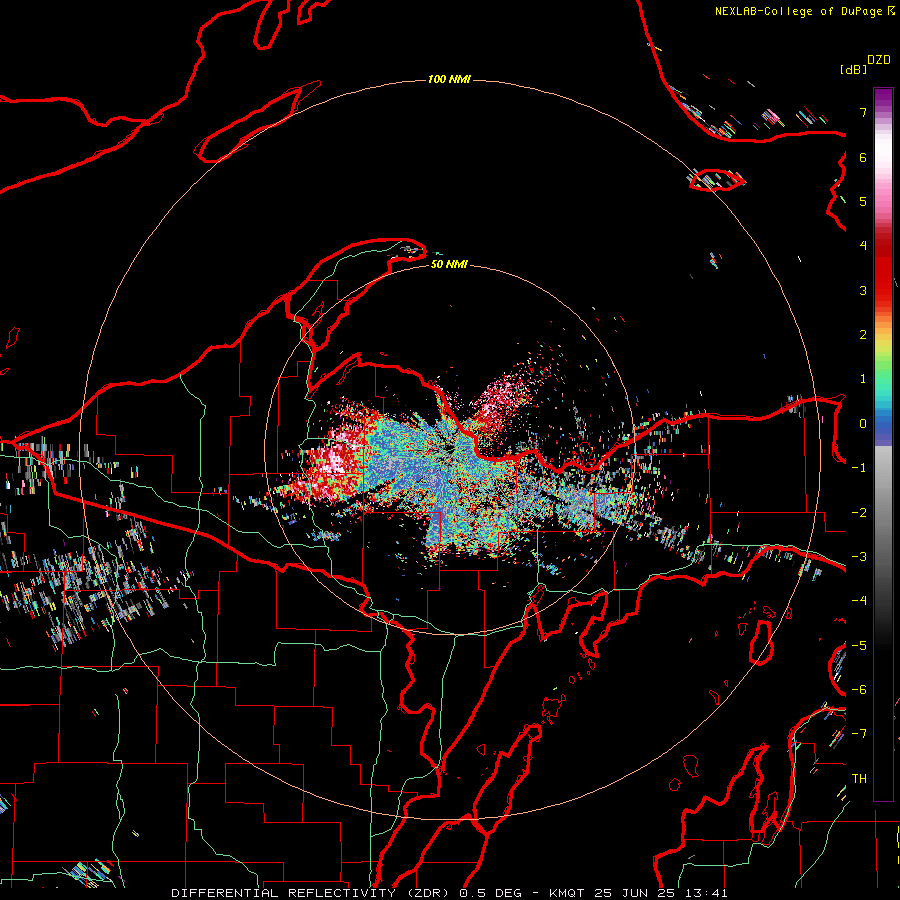Image resolution: width=900 pixels, height=900 pixels.
Task: Select the 100 NMI range ring label
Action: tap(449, 79)
